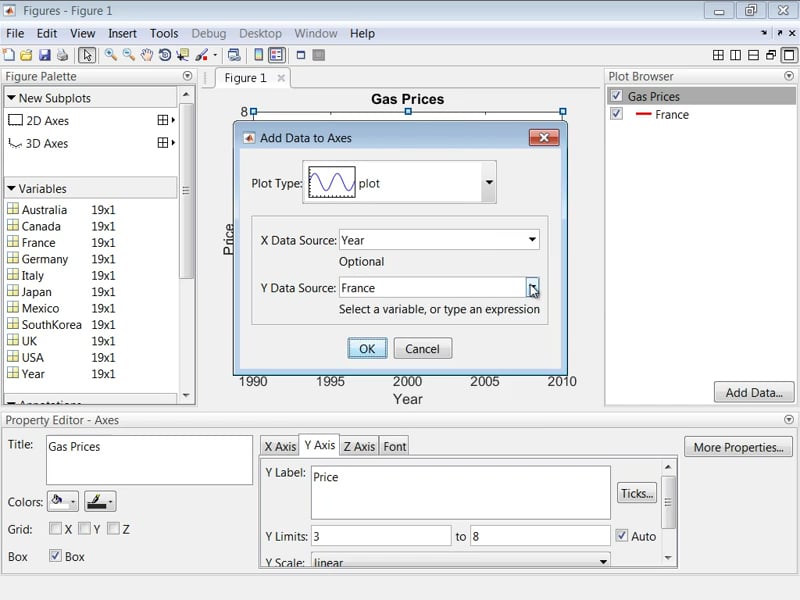Enable the Y grid checkbox
Image resolution: width=800 pixels, height=600 pixels.
(84, 529)
